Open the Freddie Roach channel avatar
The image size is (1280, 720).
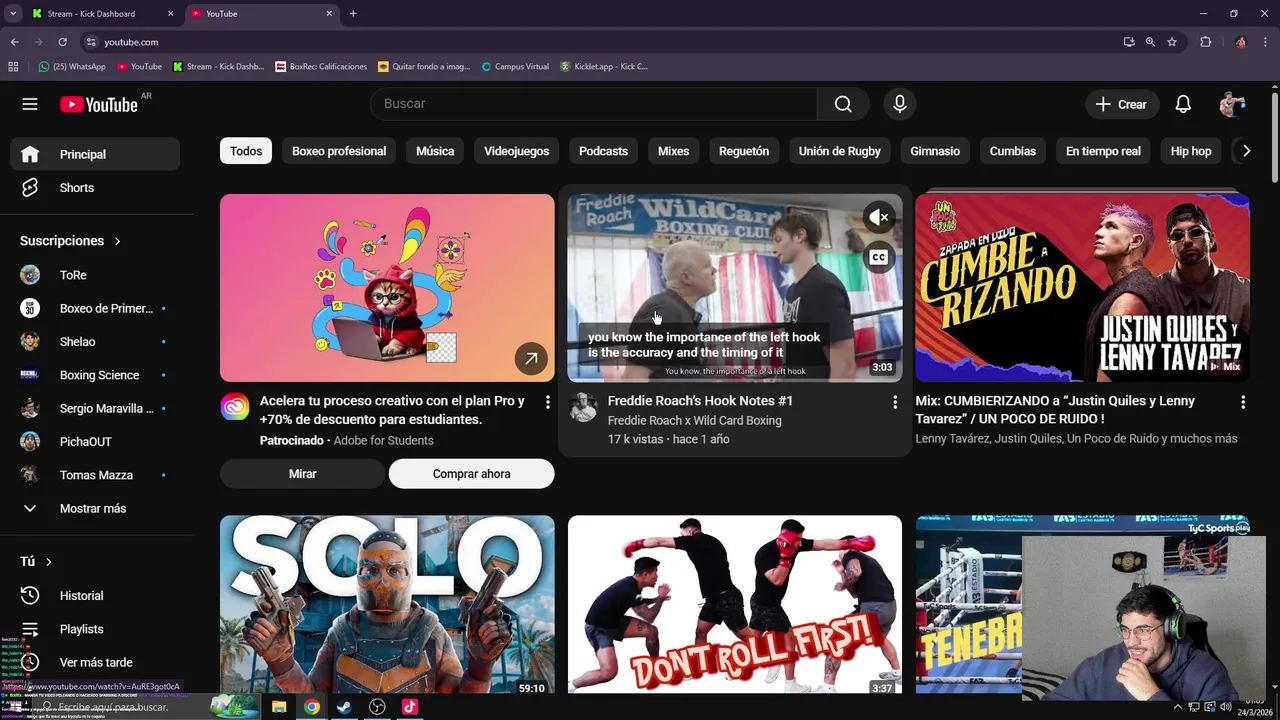coord(583,407)
